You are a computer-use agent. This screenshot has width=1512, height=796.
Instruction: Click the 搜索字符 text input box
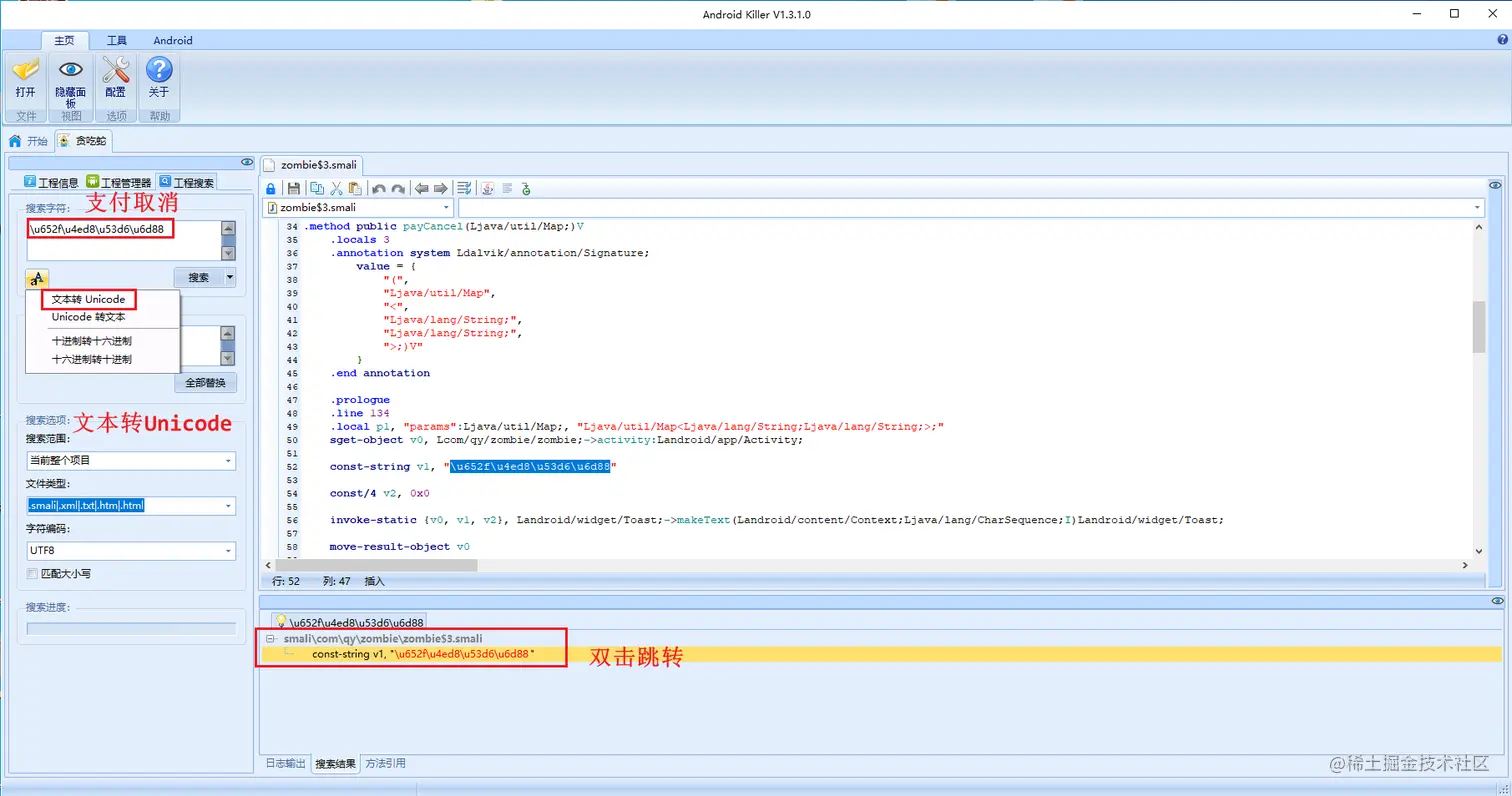coord(124,240)
